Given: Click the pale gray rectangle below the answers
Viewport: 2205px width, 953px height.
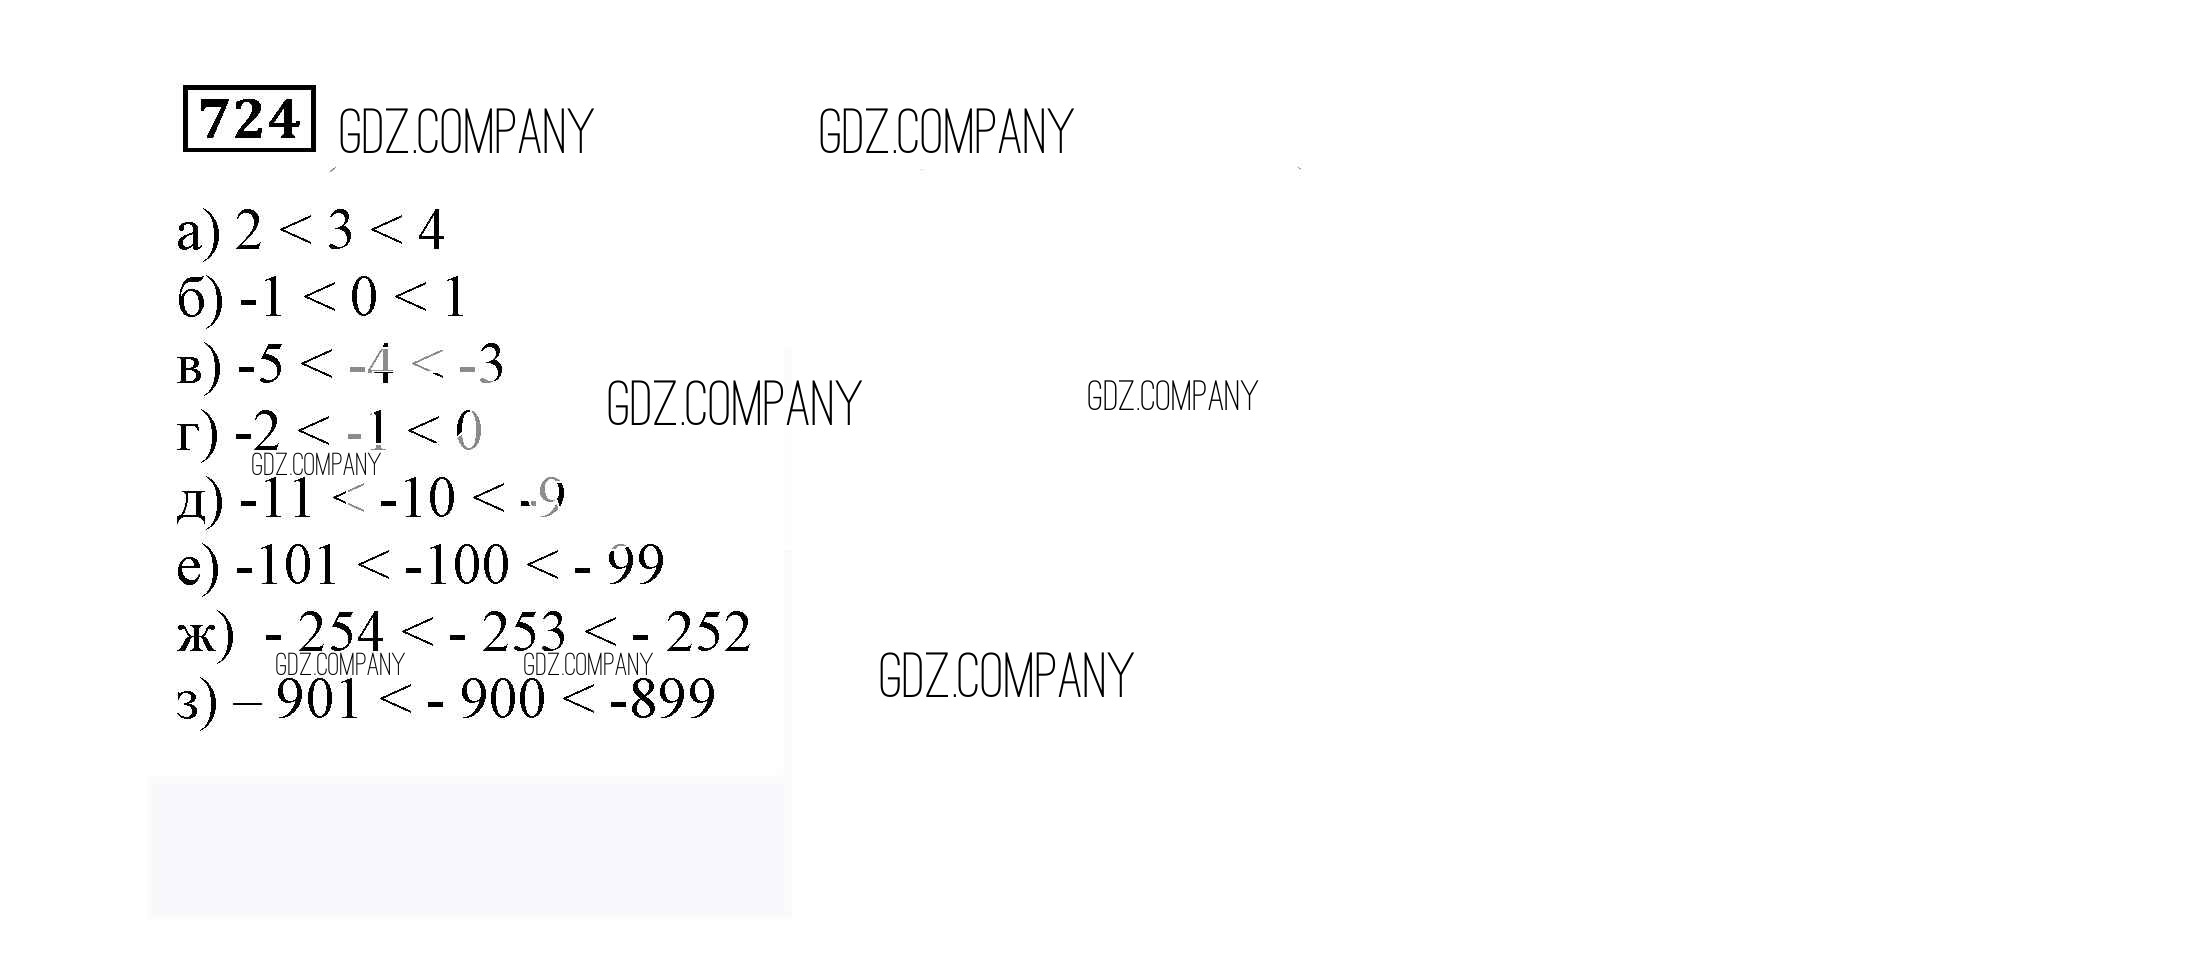Looking at the screenshot, I should pyautogui.click(x=470, y=846).
